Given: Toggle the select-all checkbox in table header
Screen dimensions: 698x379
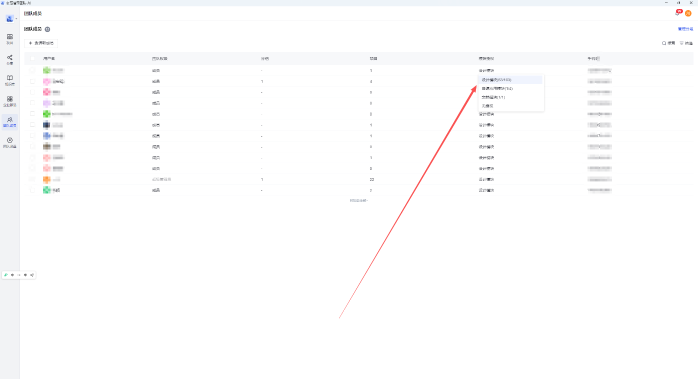Looking at the screenshot, I should [32, 58].
